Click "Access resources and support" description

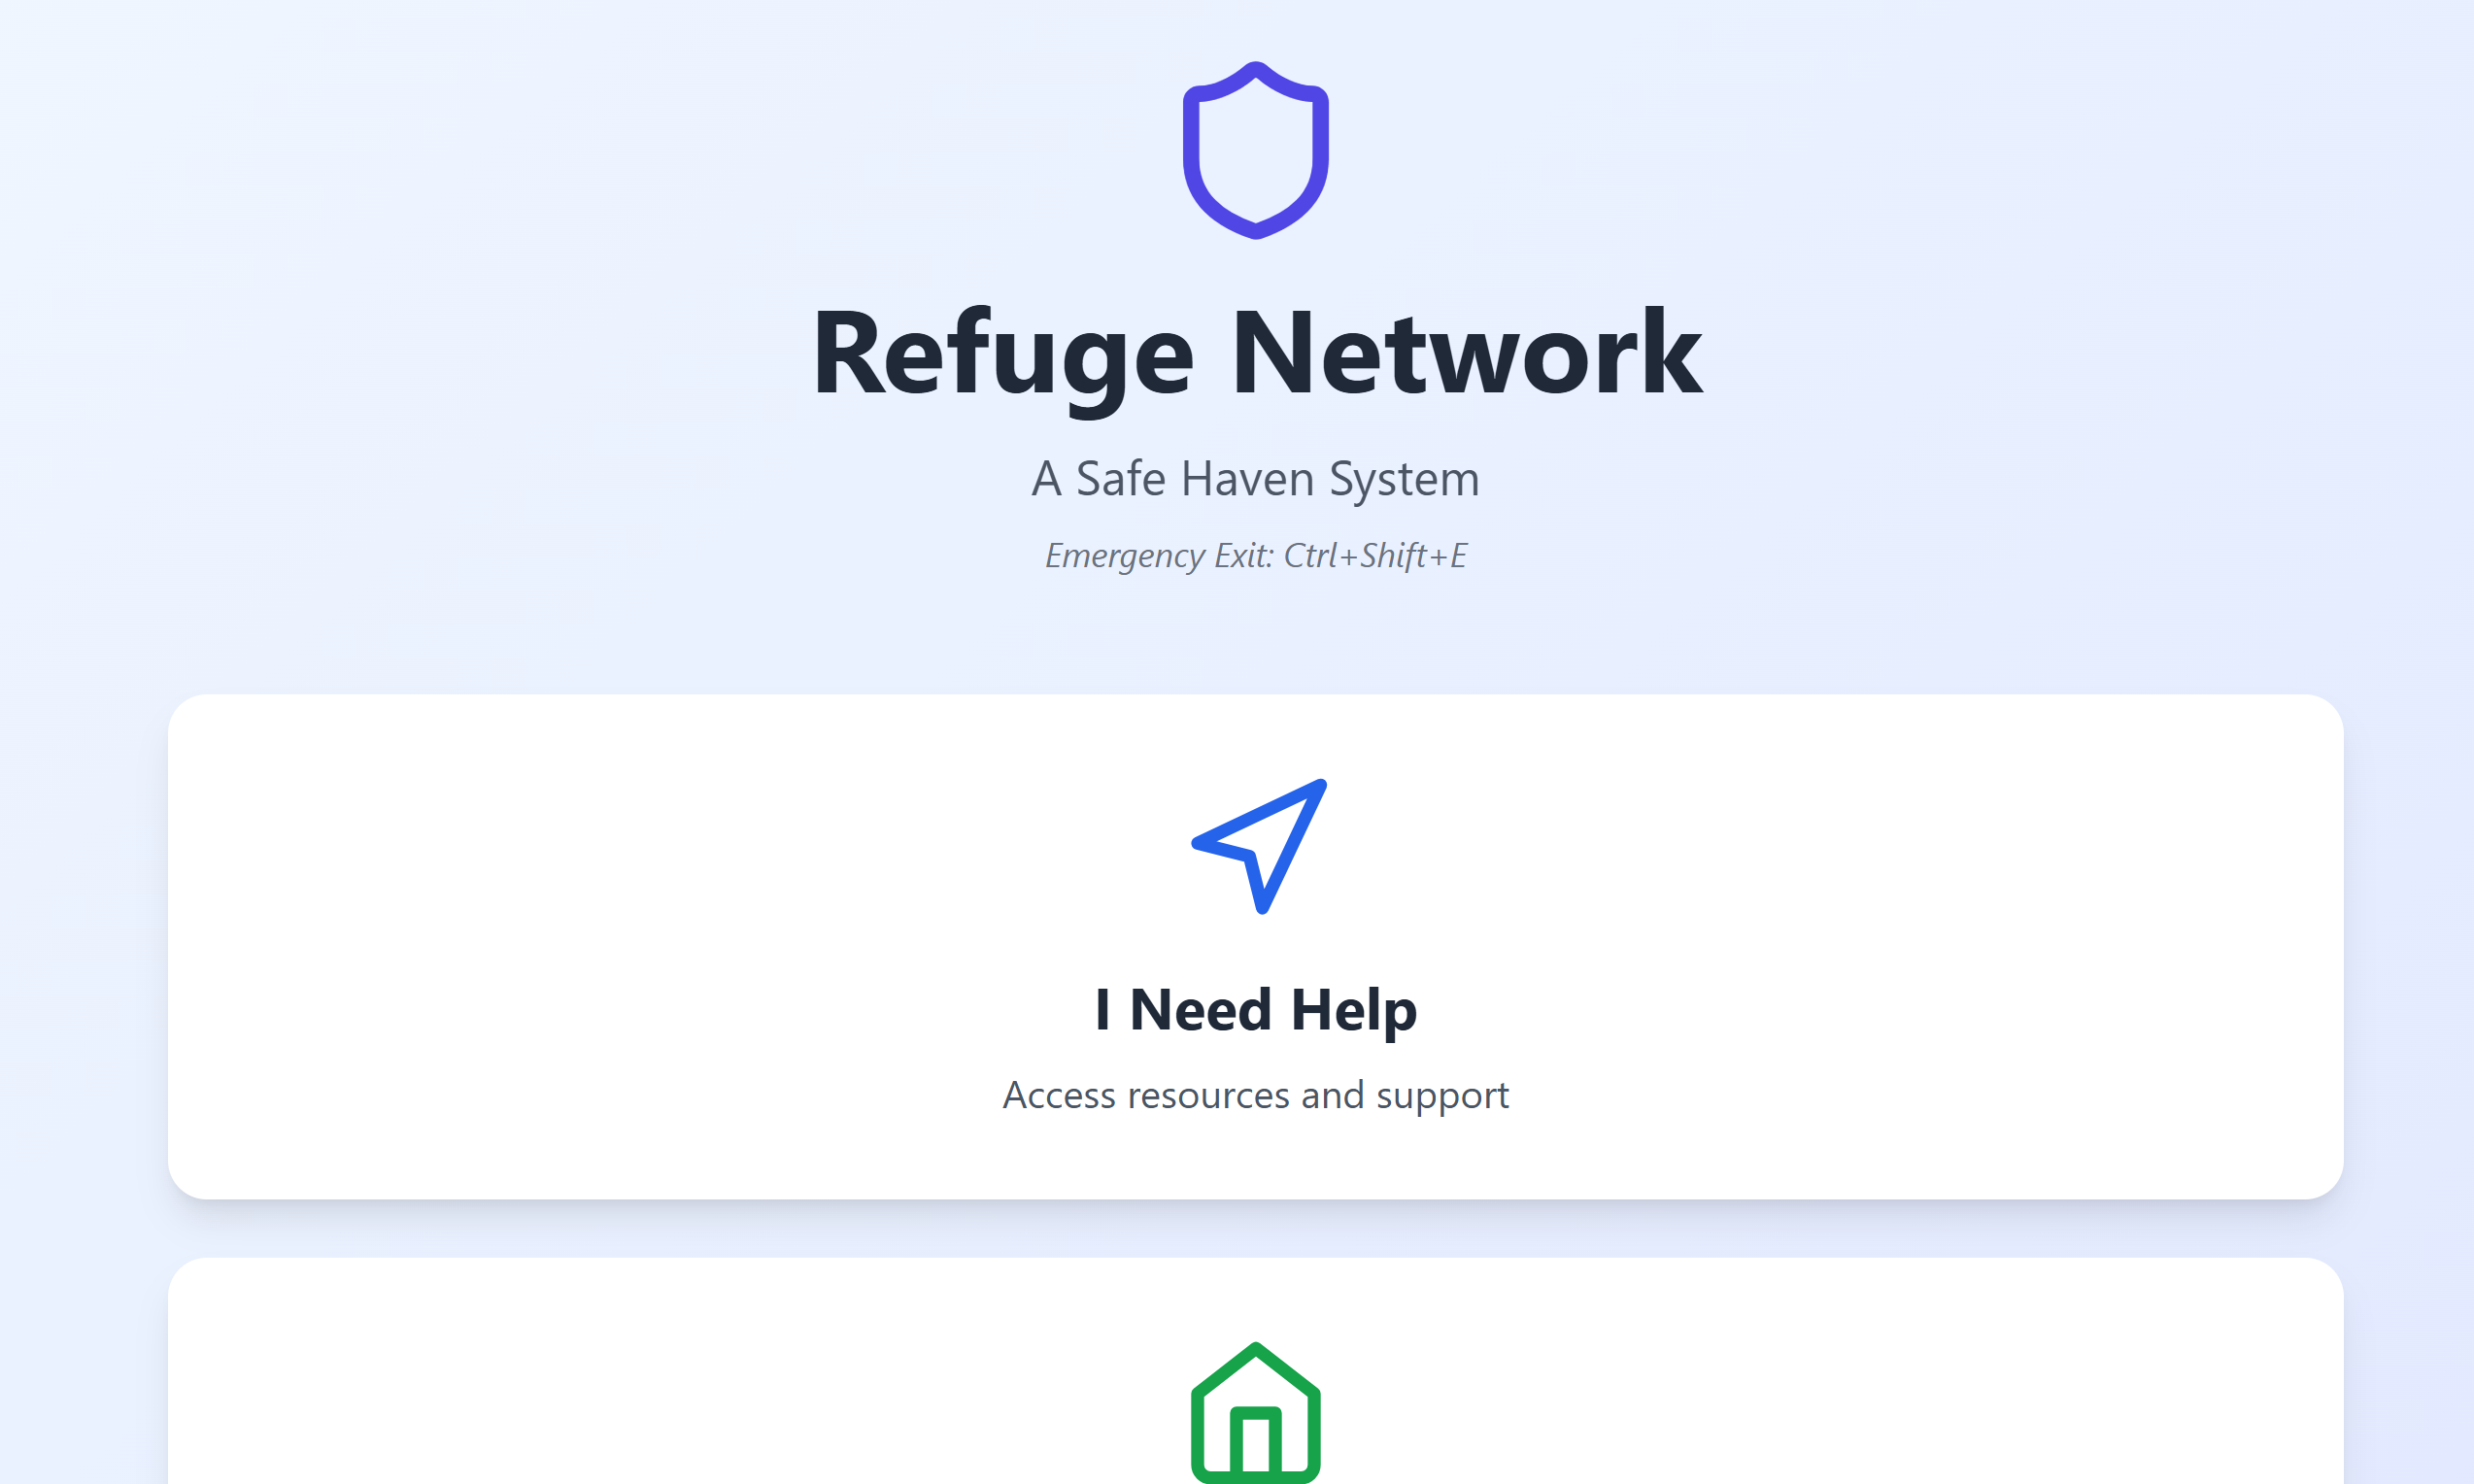coord(1255,1096)
